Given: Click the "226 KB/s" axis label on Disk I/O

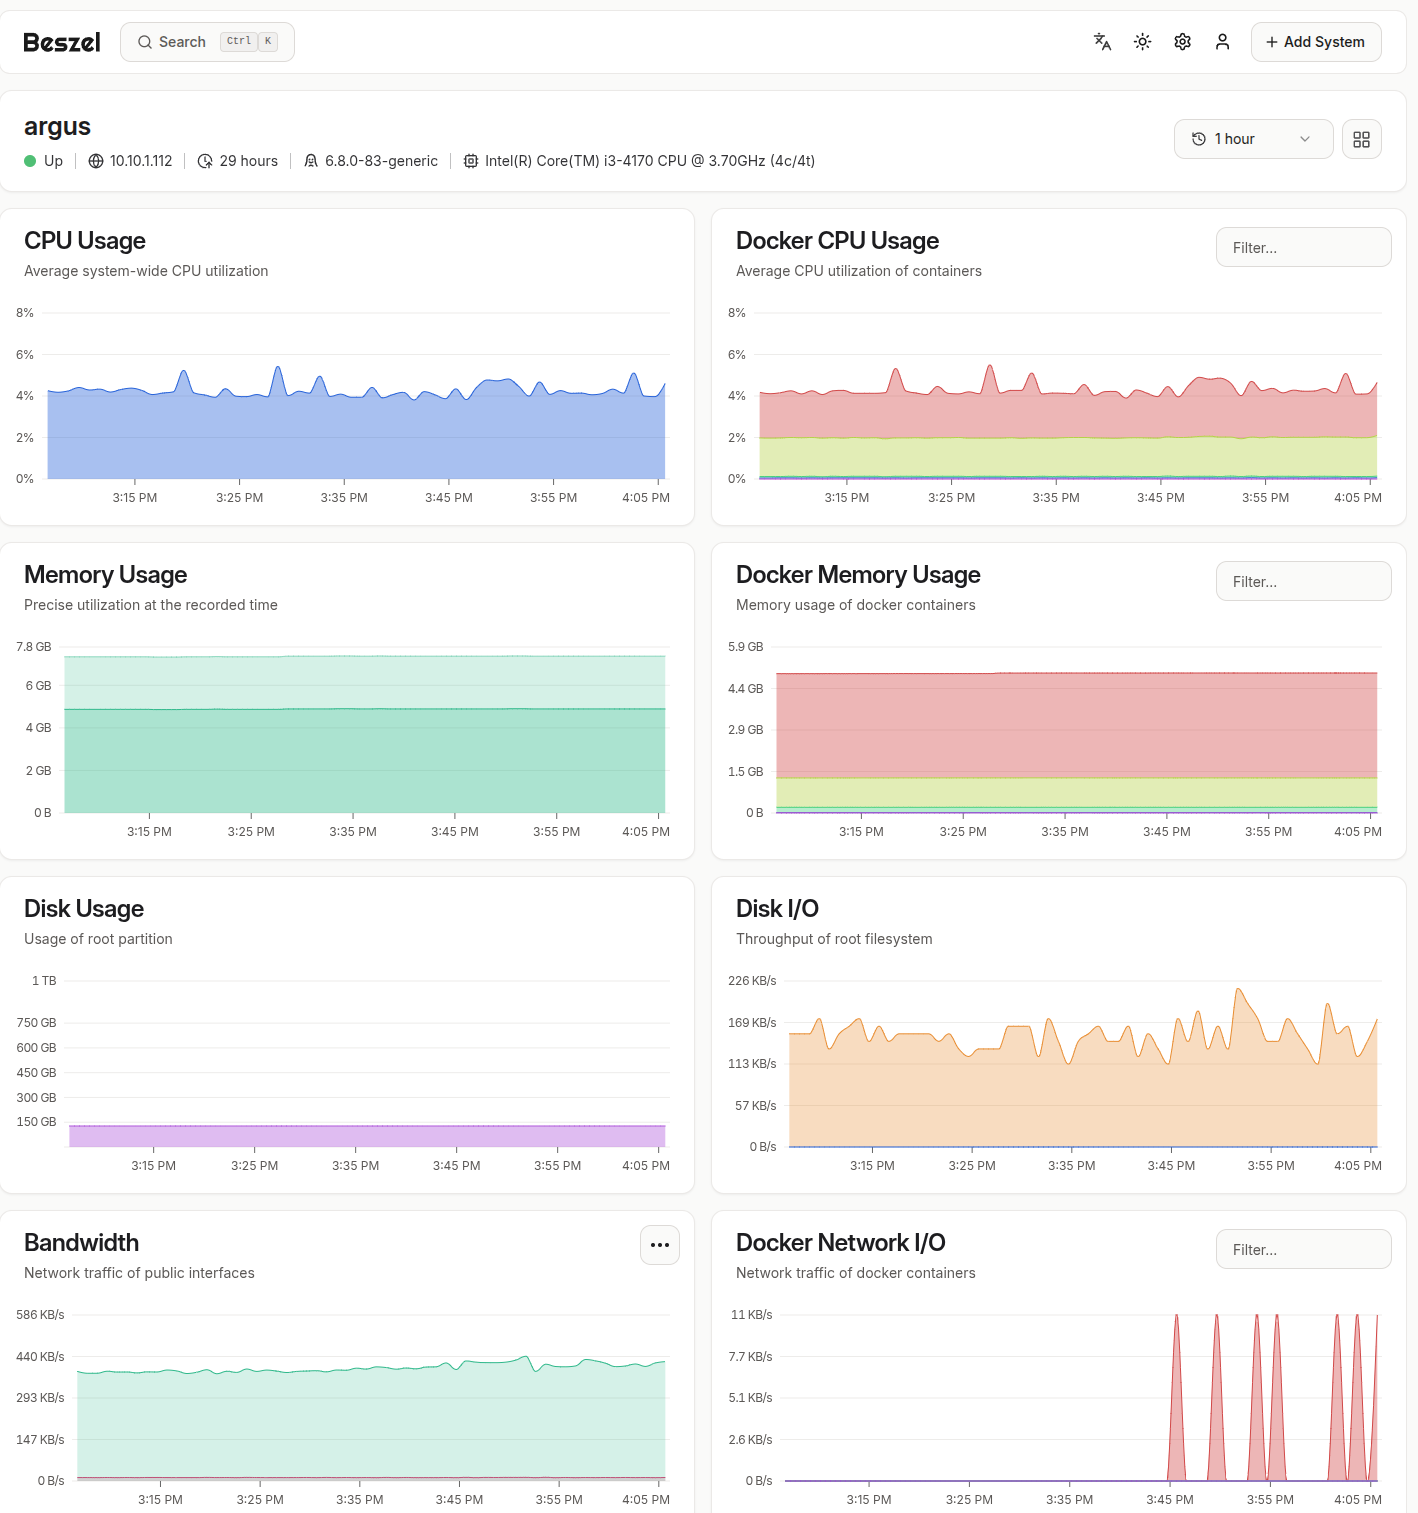Looking at the screenshot, I should (x=752, y=981).
